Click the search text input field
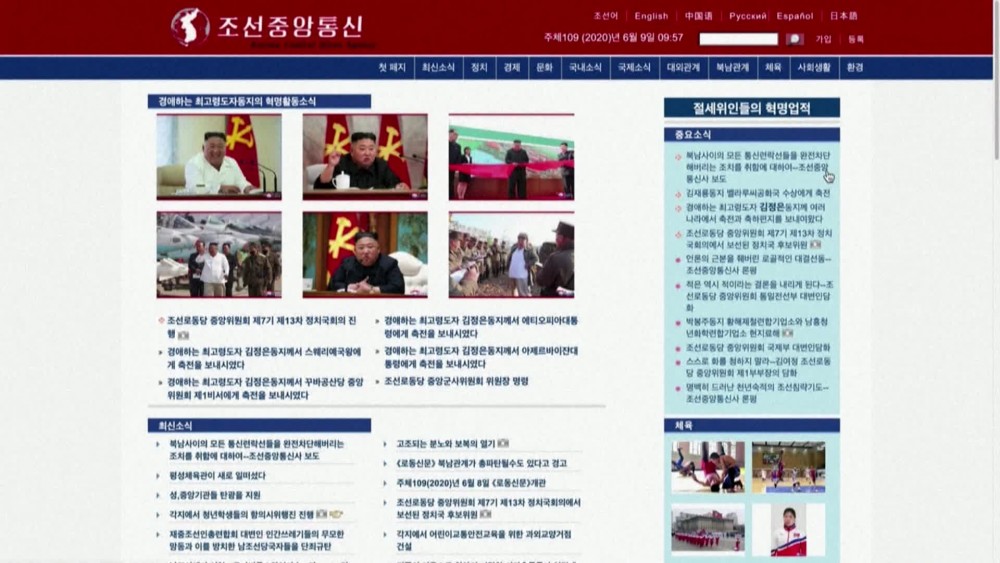The height and width of the screenshot is (563, 1000). (738, 39)
